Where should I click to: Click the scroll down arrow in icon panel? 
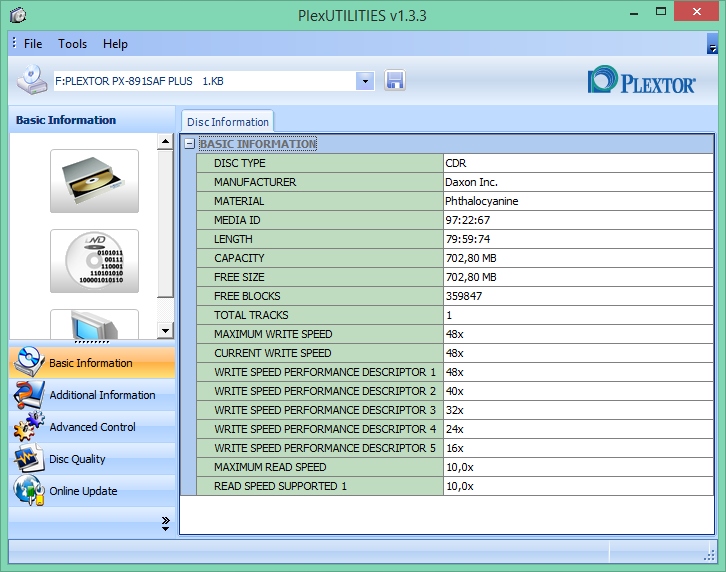(x=166, y=331)
